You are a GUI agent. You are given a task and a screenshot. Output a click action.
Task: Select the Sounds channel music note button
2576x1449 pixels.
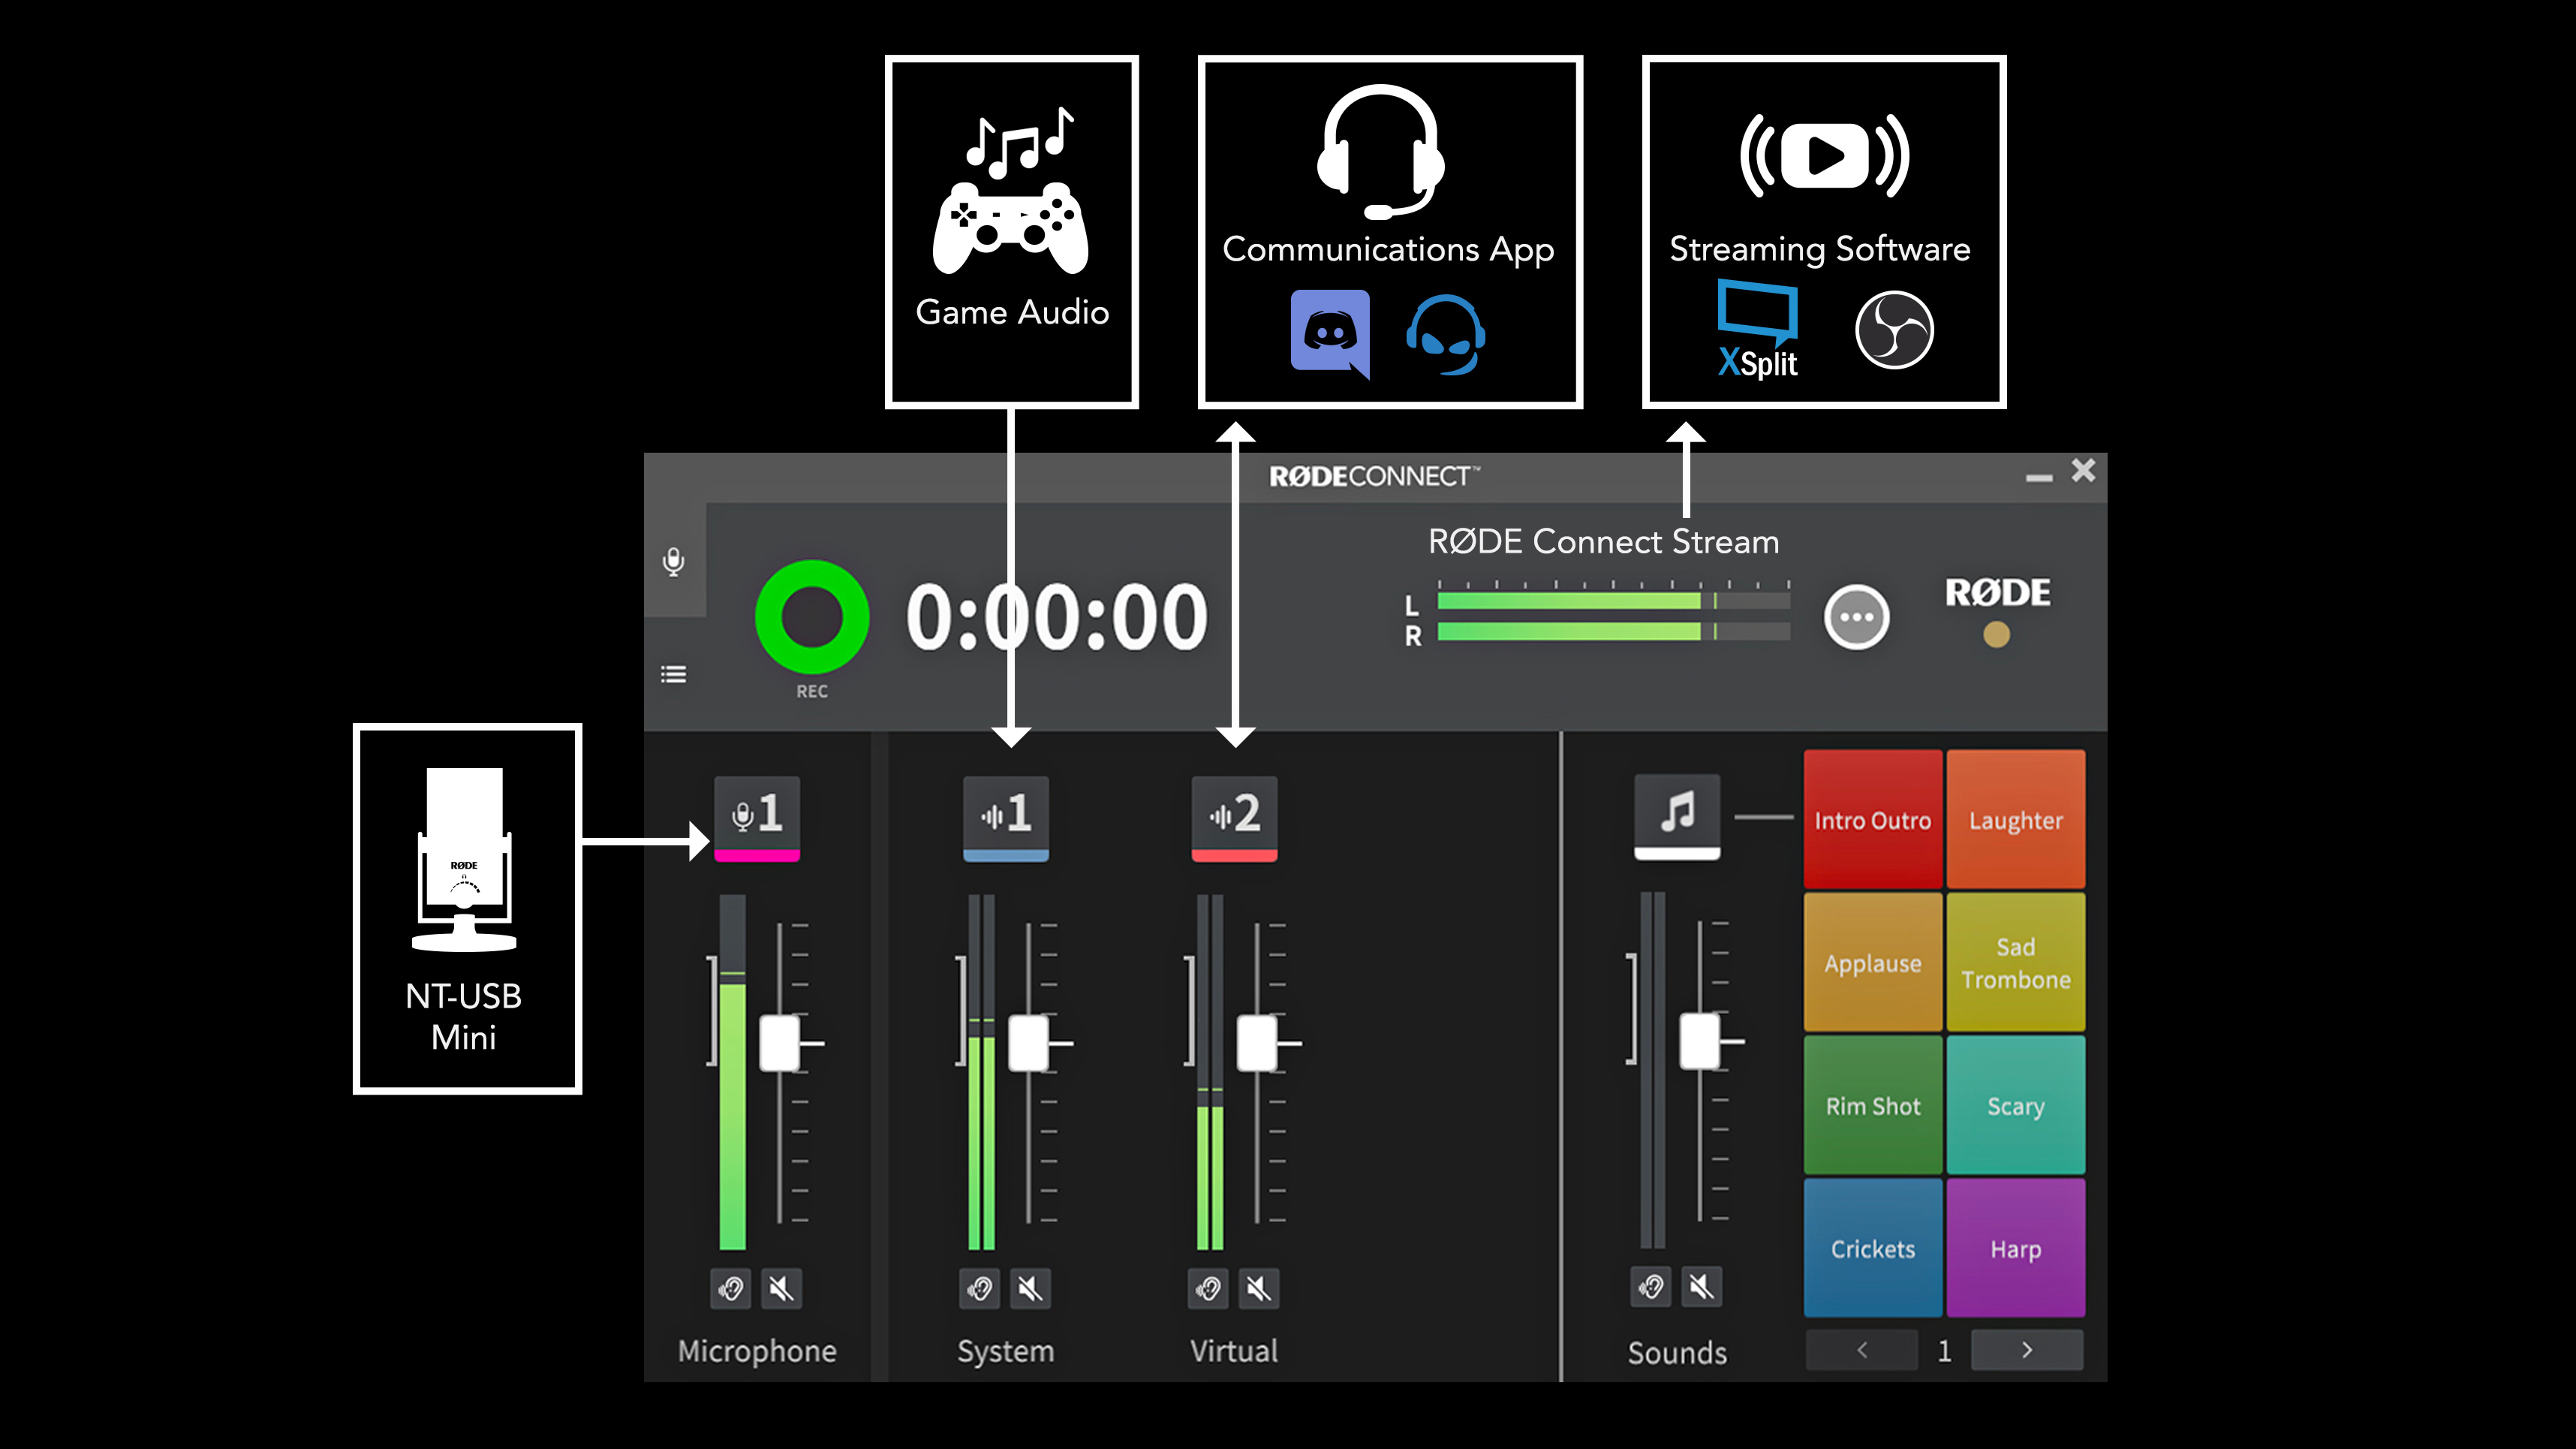point(1677,816)
